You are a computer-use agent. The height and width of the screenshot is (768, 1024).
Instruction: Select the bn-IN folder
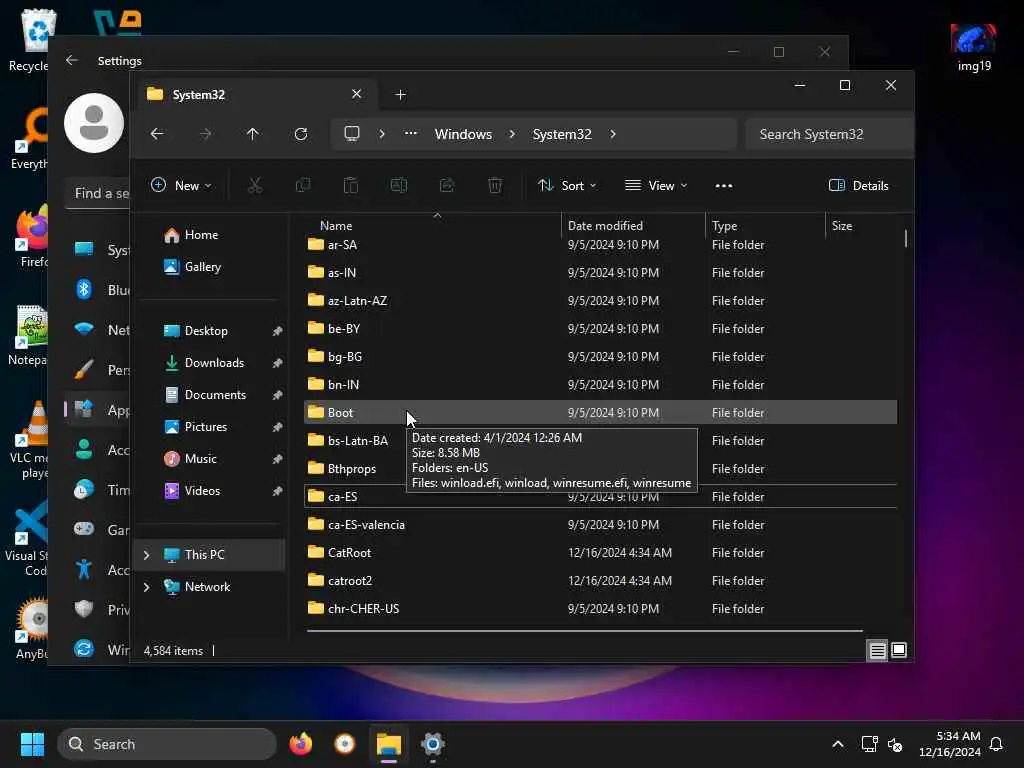600,385
